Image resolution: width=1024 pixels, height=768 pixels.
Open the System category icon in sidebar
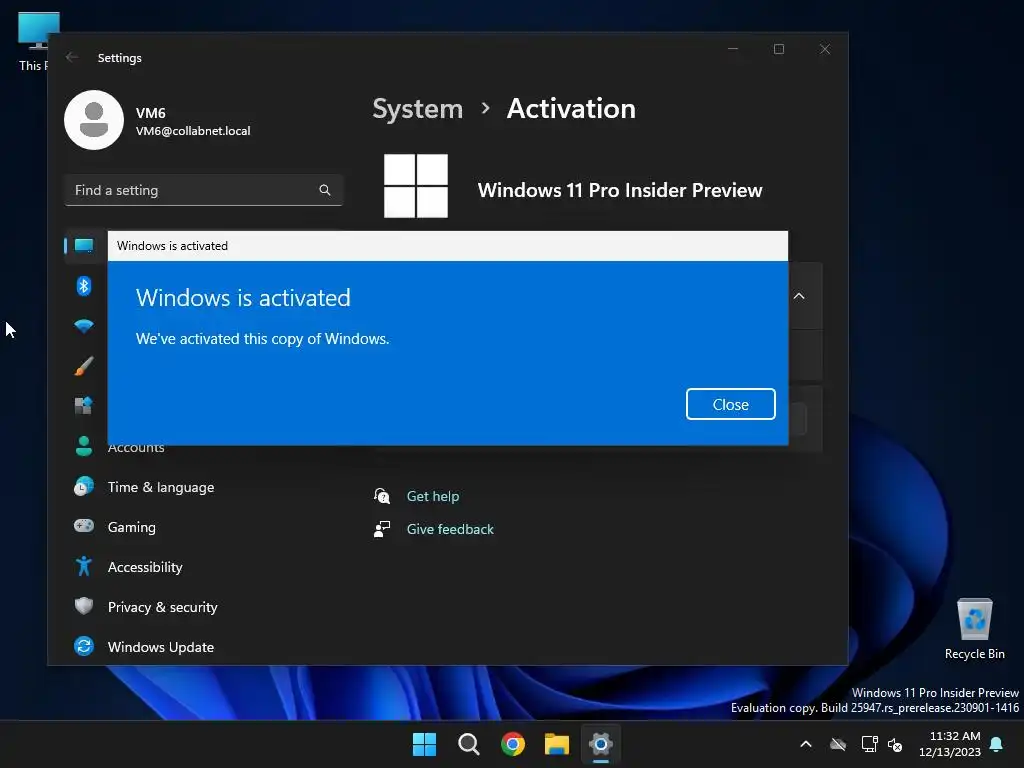click(x=84, y=246)
